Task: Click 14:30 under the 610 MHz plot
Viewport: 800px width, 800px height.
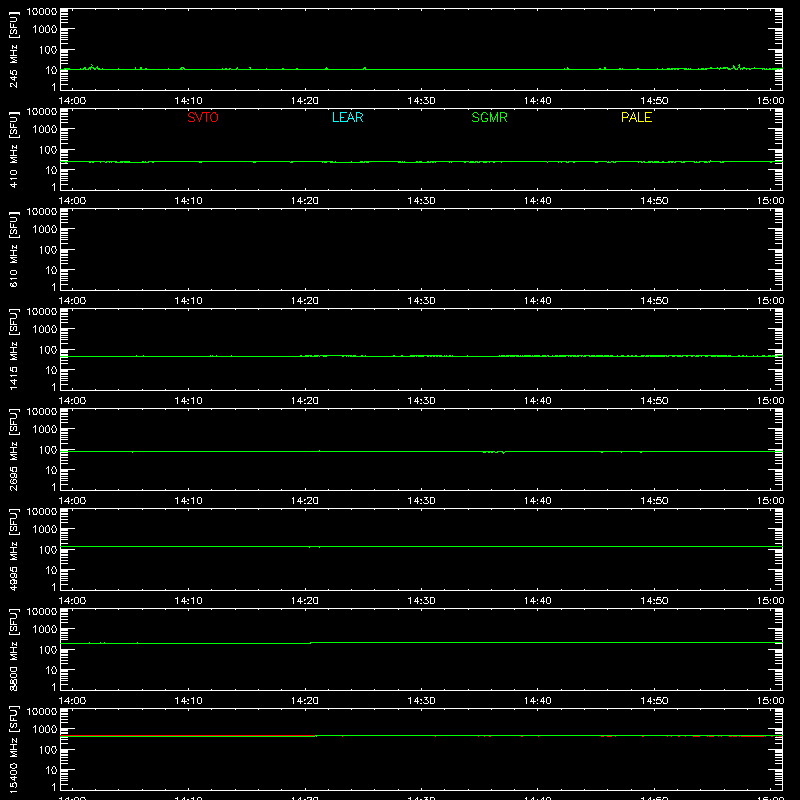Action: [x=421, y=301]
